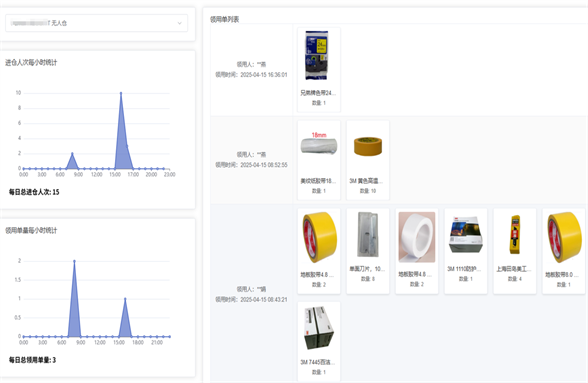Viewport: 588px width, 383px height.
Task: Open the Shanghai Tajima utility knife image
Action: click(515, 234)
